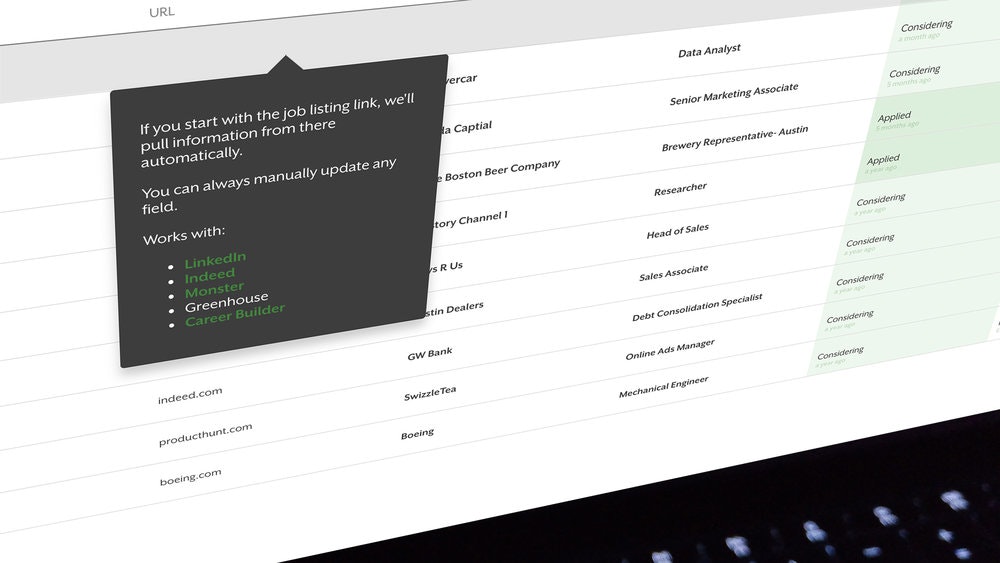
Task: Select the Researcher job title
Action: 680,189
